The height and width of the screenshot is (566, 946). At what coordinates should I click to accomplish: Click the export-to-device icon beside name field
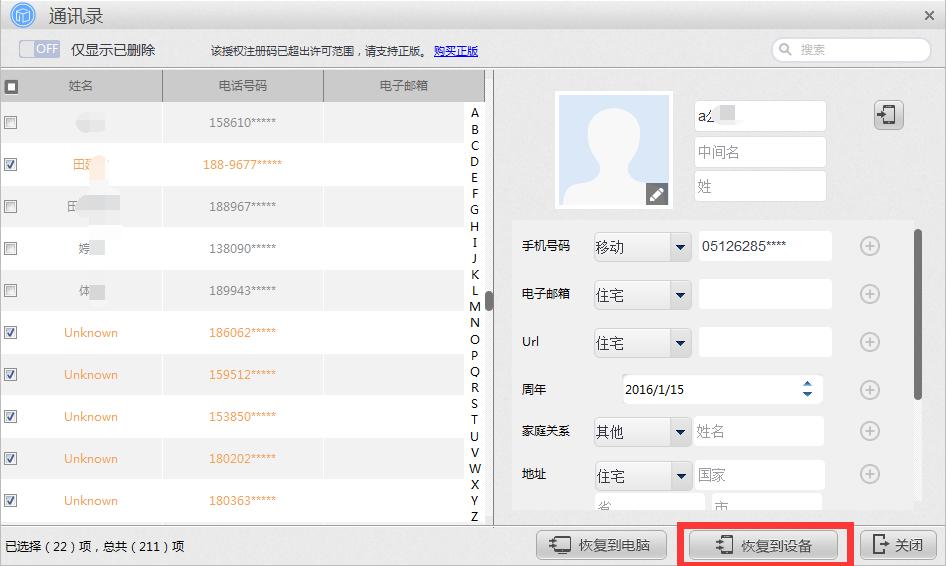point(888,115)
